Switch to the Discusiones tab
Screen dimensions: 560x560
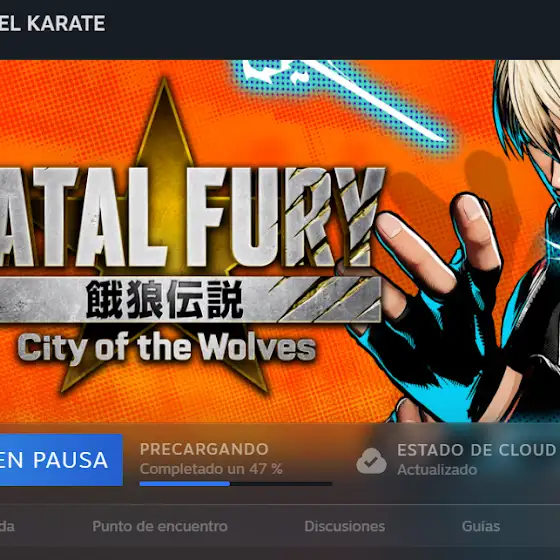pyautogui.click(x=345, y=526)
